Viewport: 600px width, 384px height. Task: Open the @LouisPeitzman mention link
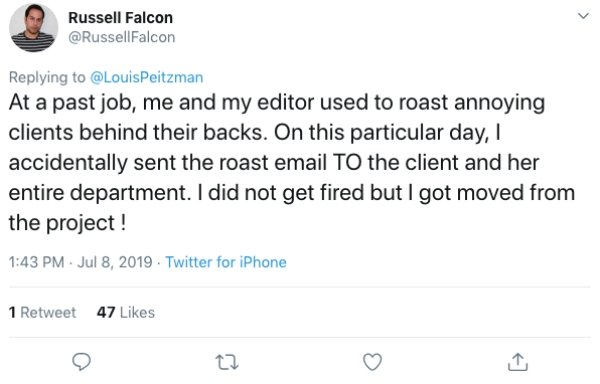coord(146,77)
